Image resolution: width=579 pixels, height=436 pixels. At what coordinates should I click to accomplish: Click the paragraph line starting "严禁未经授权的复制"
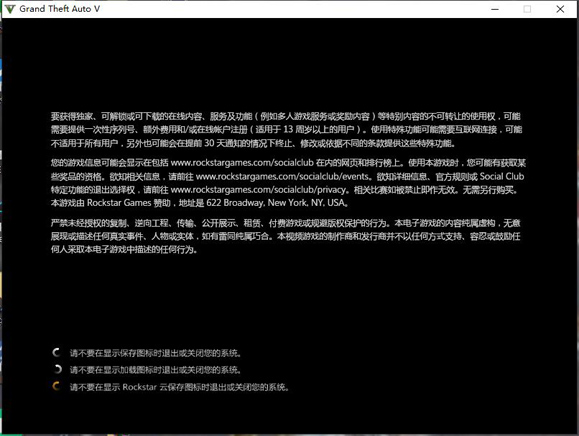coord(285,223)
